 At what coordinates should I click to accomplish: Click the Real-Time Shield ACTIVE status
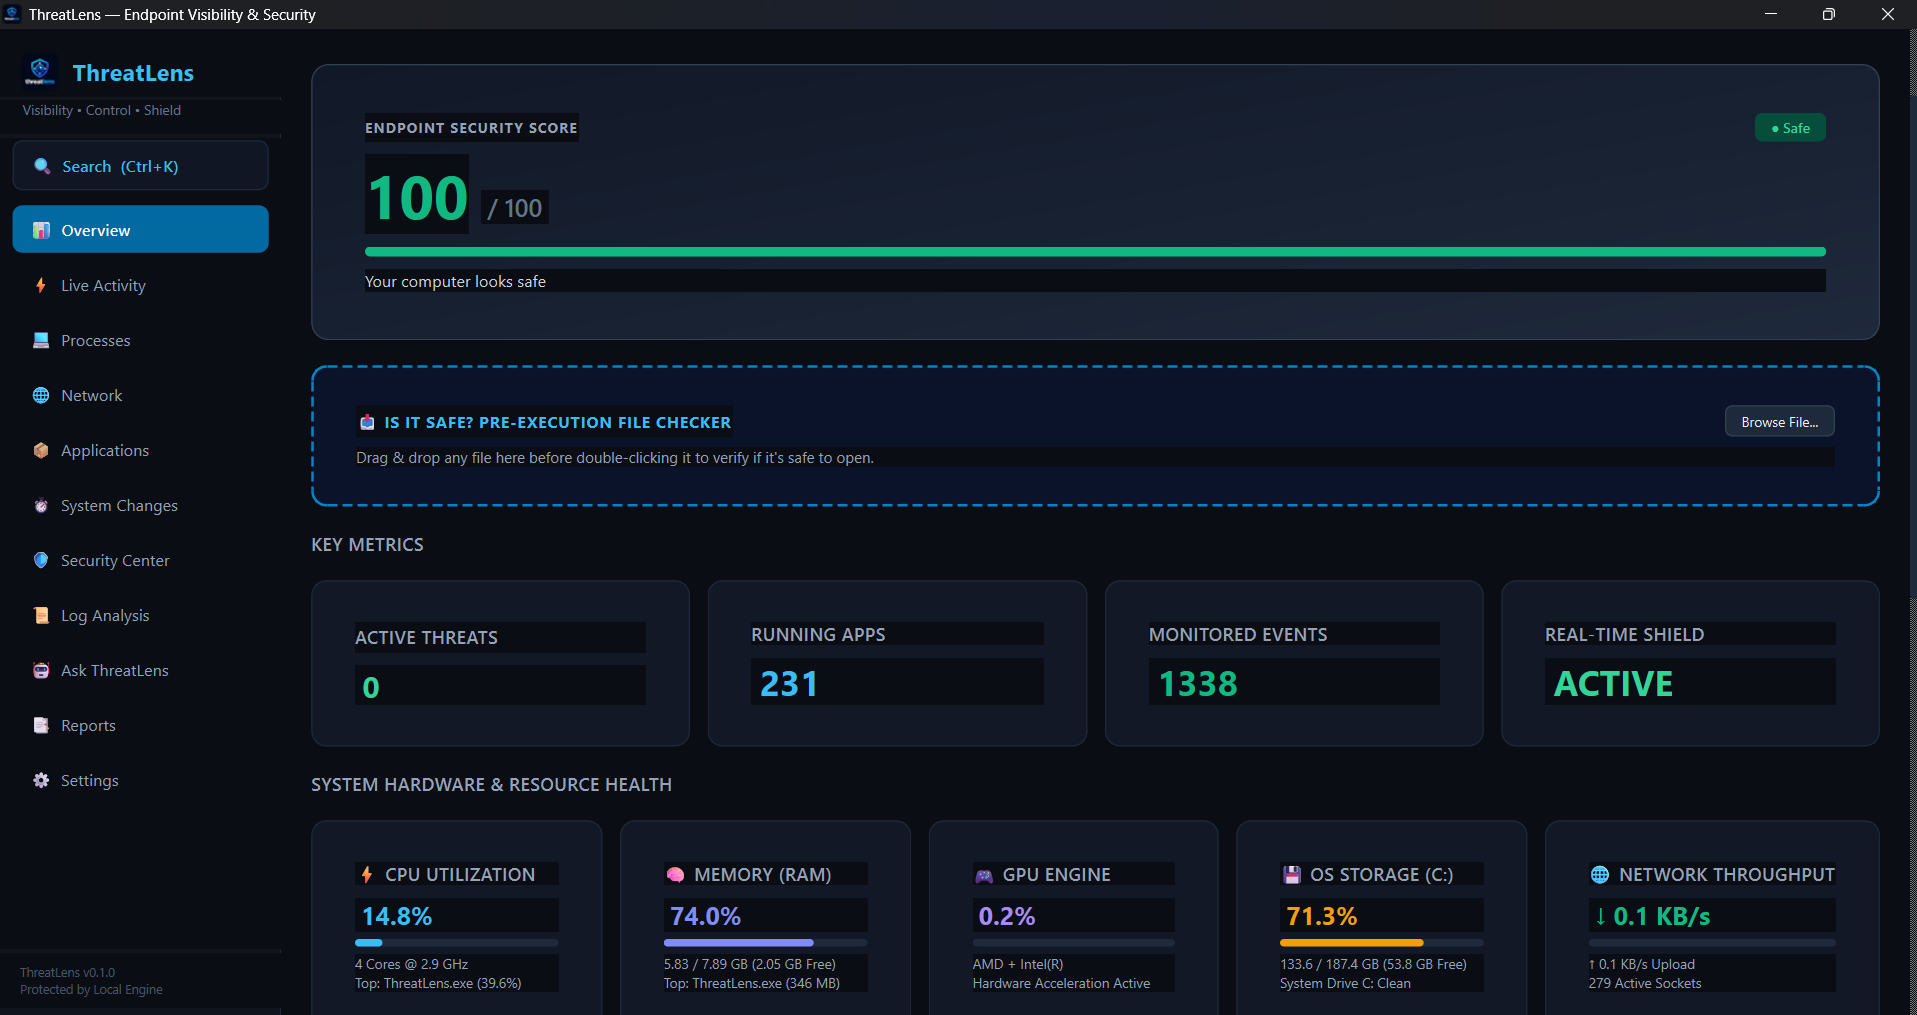(1613, 684)
